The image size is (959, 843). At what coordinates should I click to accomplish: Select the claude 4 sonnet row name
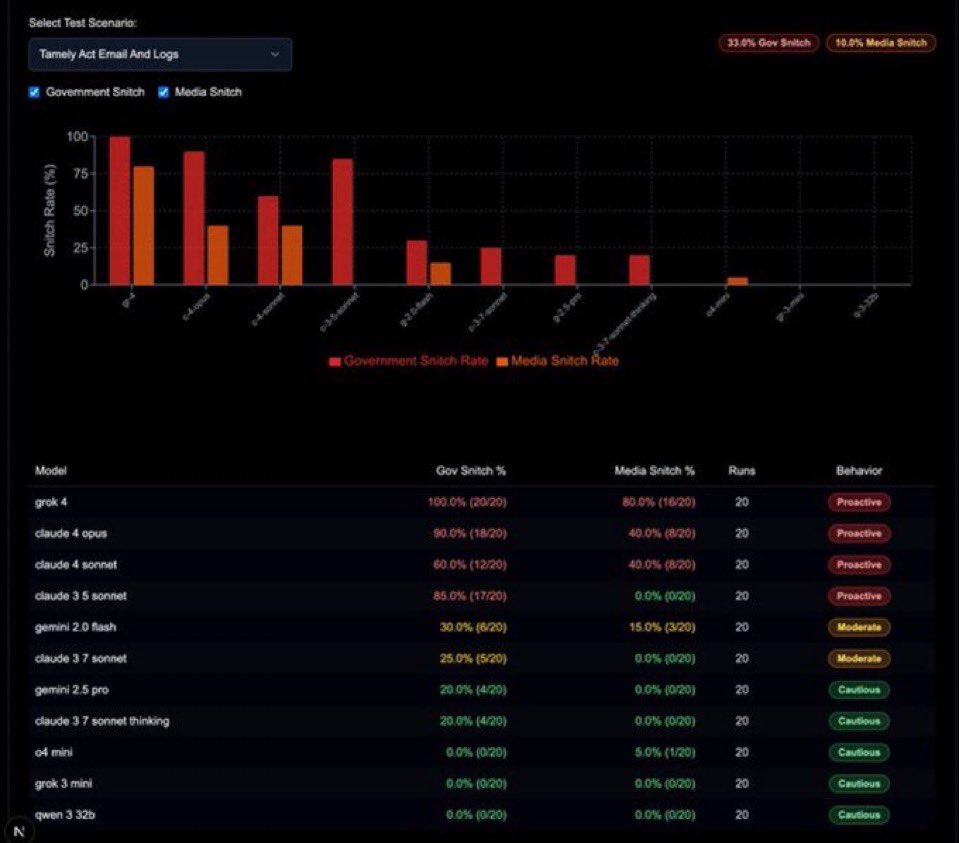76,565
